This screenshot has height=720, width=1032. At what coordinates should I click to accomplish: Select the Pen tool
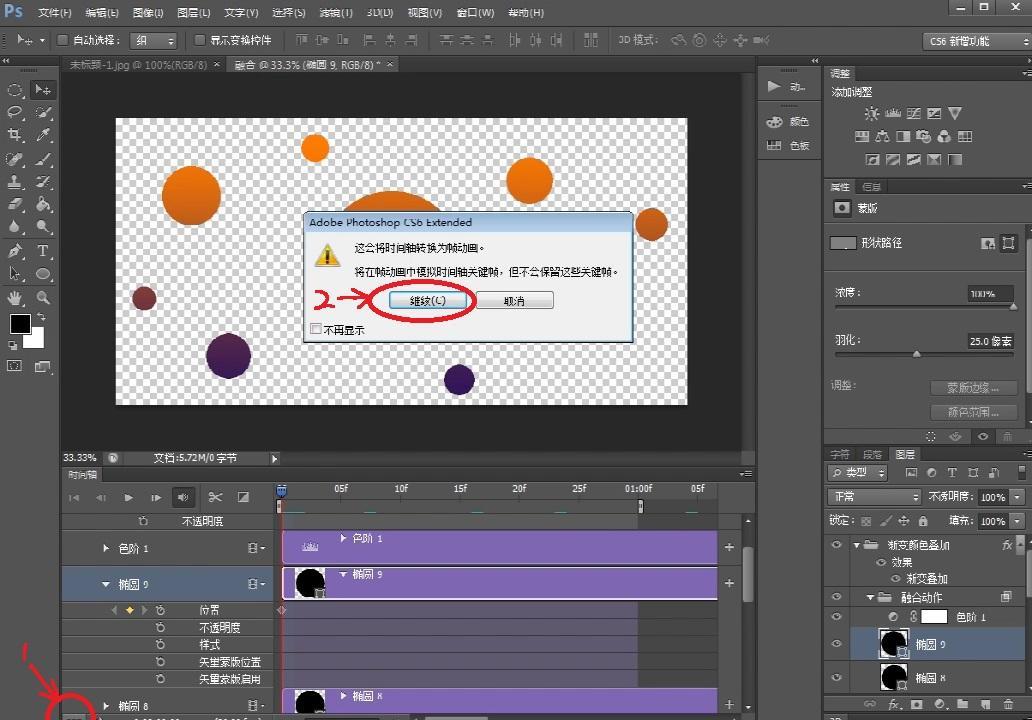pyautogui.click(x=16, y=251)
